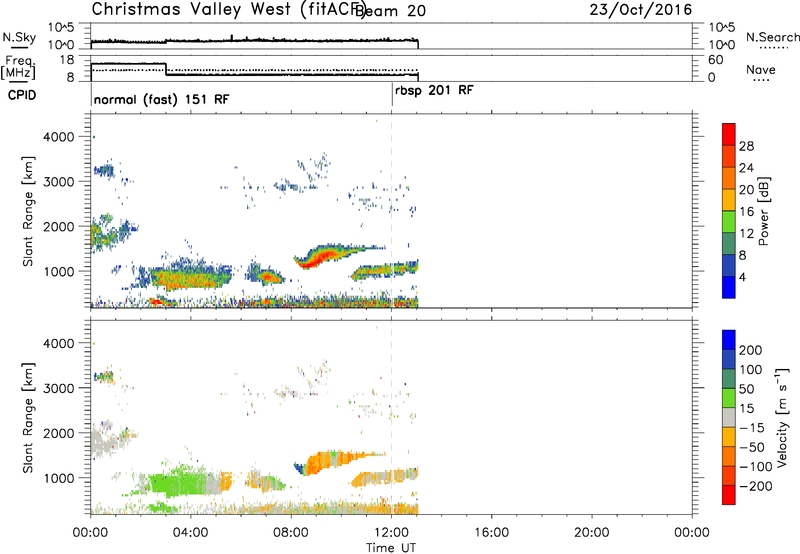Click '28' on the Power colorbar scale
The height and width of the screenshot is (554, 800).
(746, 146)
